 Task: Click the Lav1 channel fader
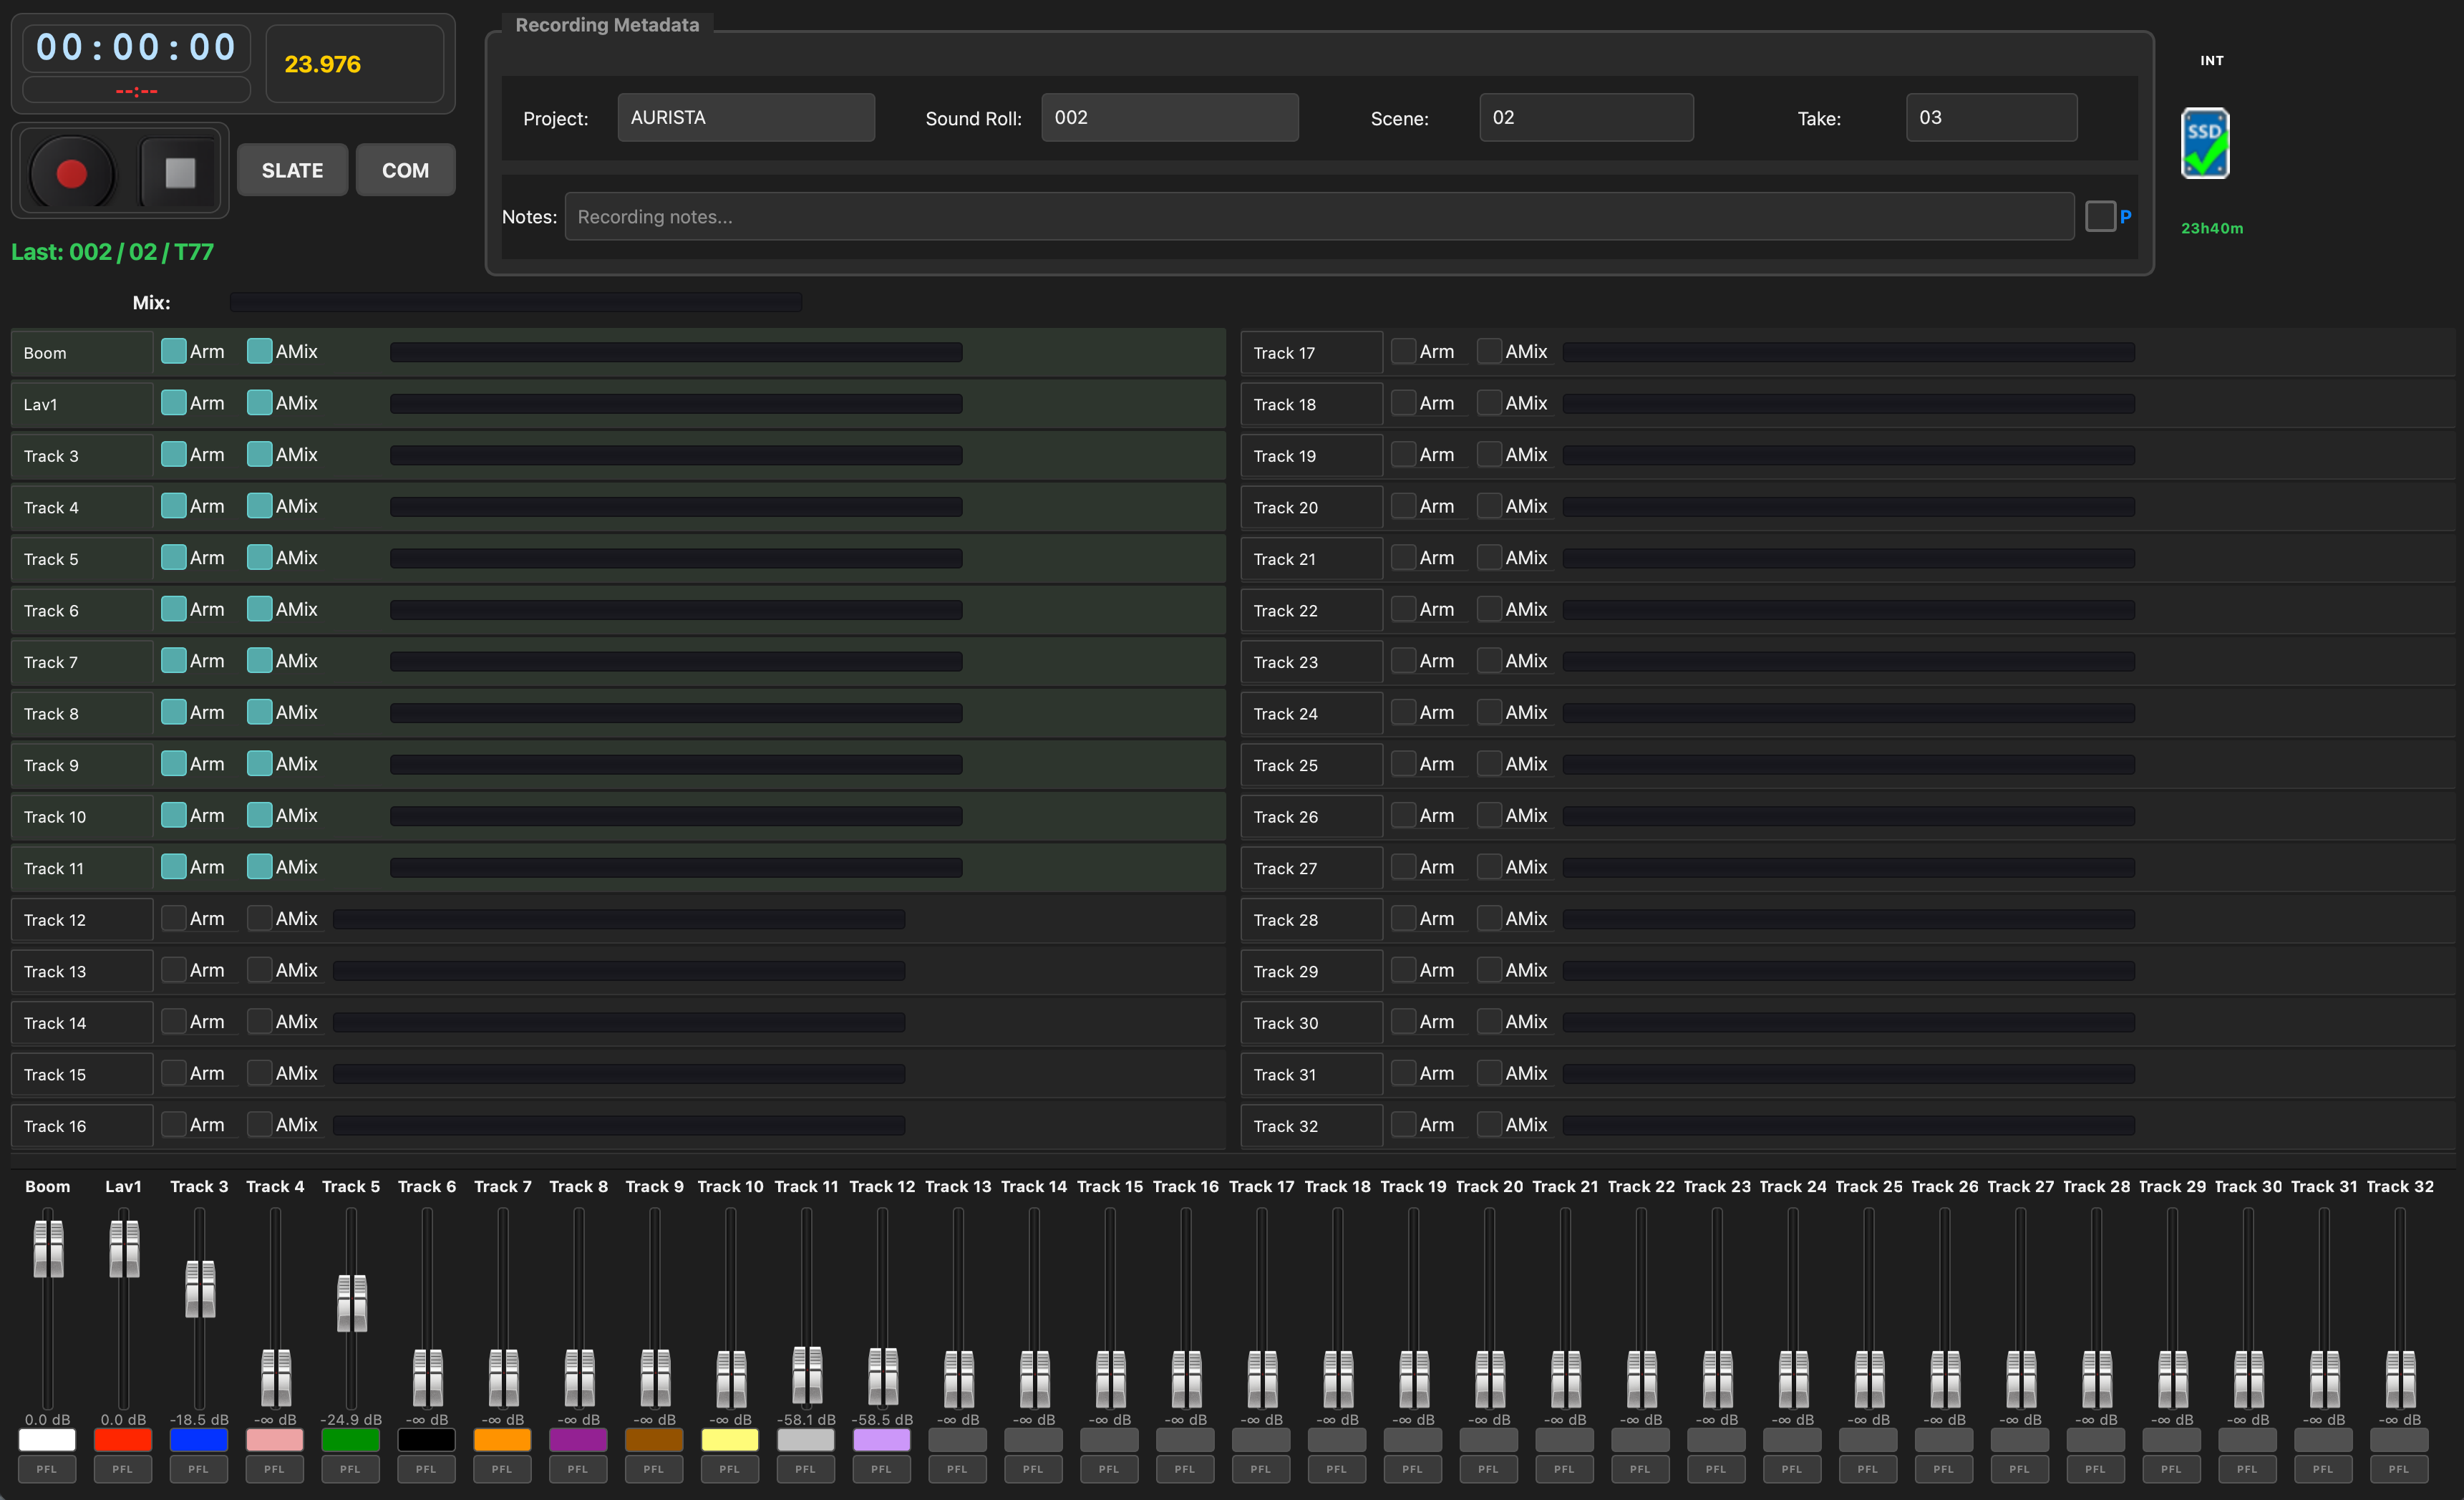coord(124,1248)
